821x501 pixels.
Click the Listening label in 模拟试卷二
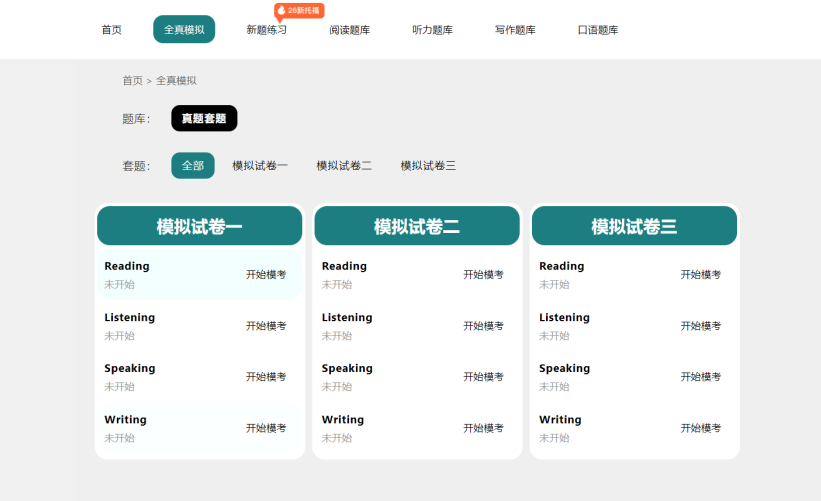(x=347, y=317)
